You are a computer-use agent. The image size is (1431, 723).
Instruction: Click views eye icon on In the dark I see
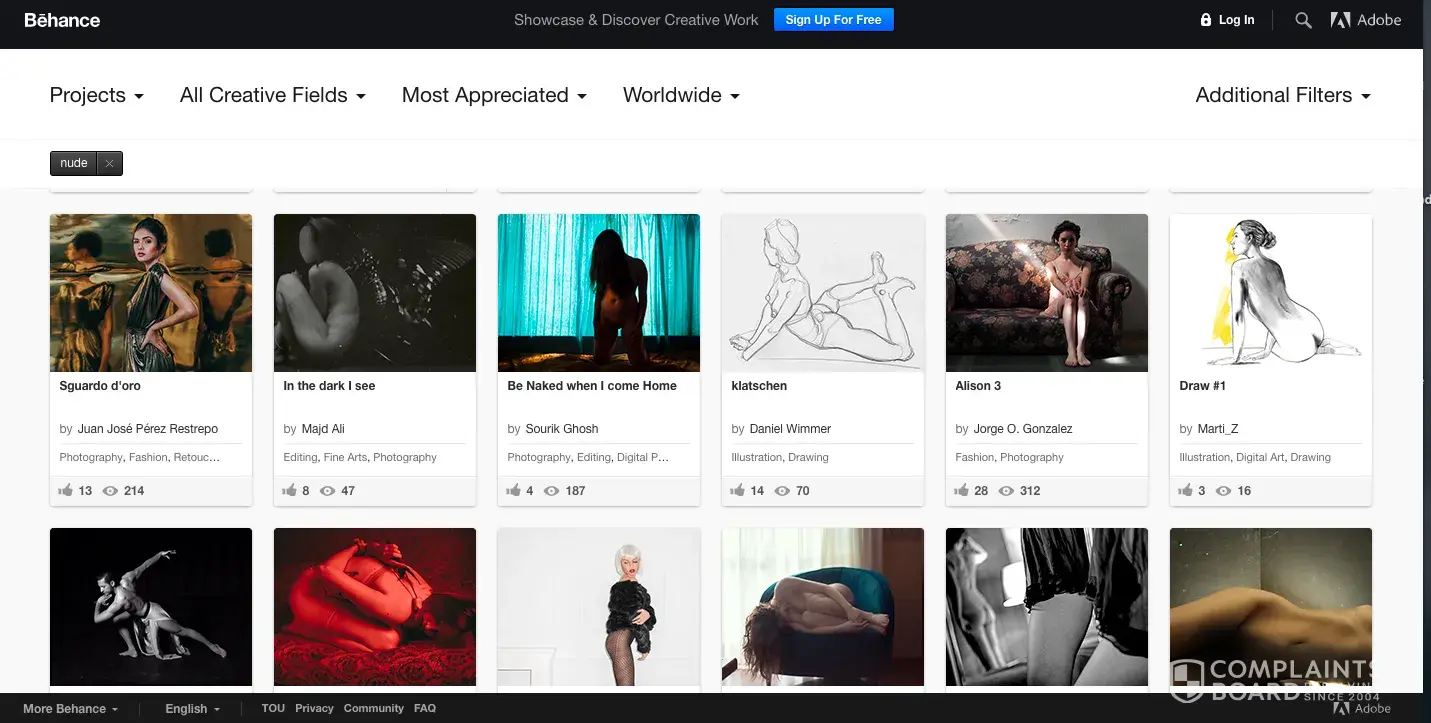(x=327, y=491)
